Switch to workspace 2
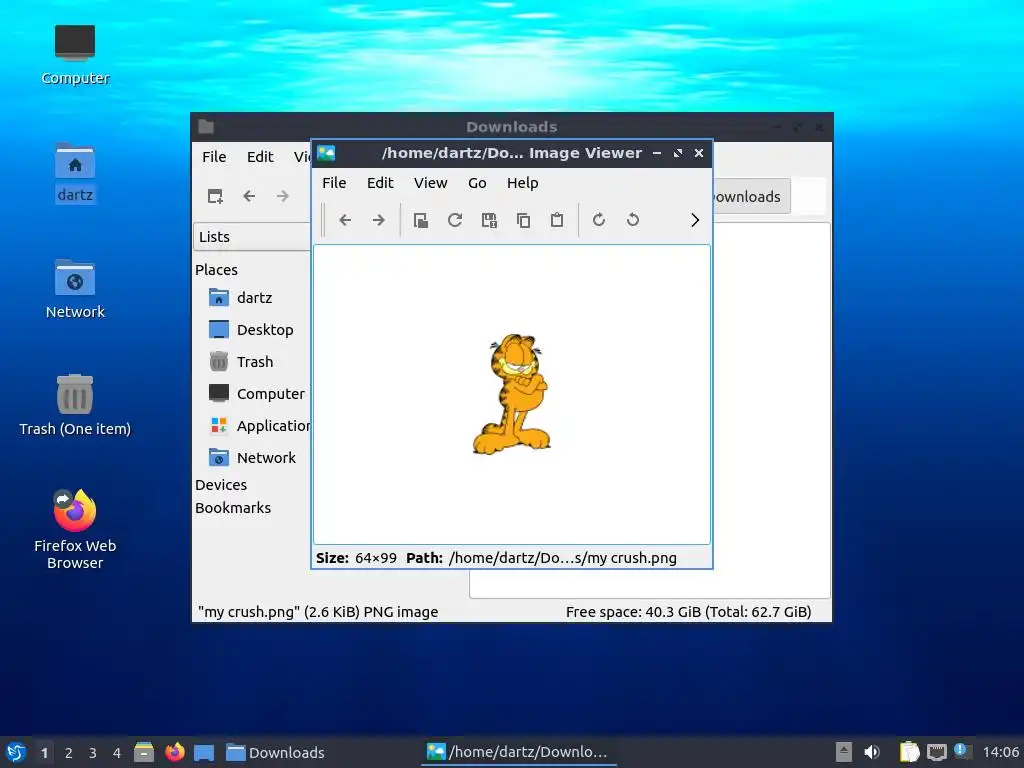Screen dimensions: 1024x768 tap(69, 753)
